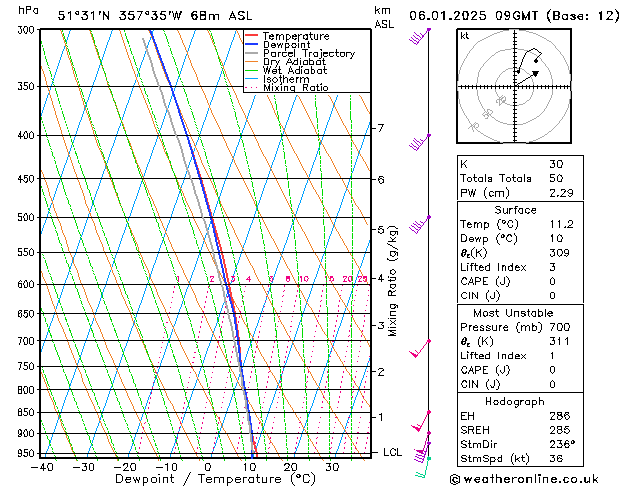Click Parcel Trajectory legend entry
629x486 pixels.
[x=308, y=53]
